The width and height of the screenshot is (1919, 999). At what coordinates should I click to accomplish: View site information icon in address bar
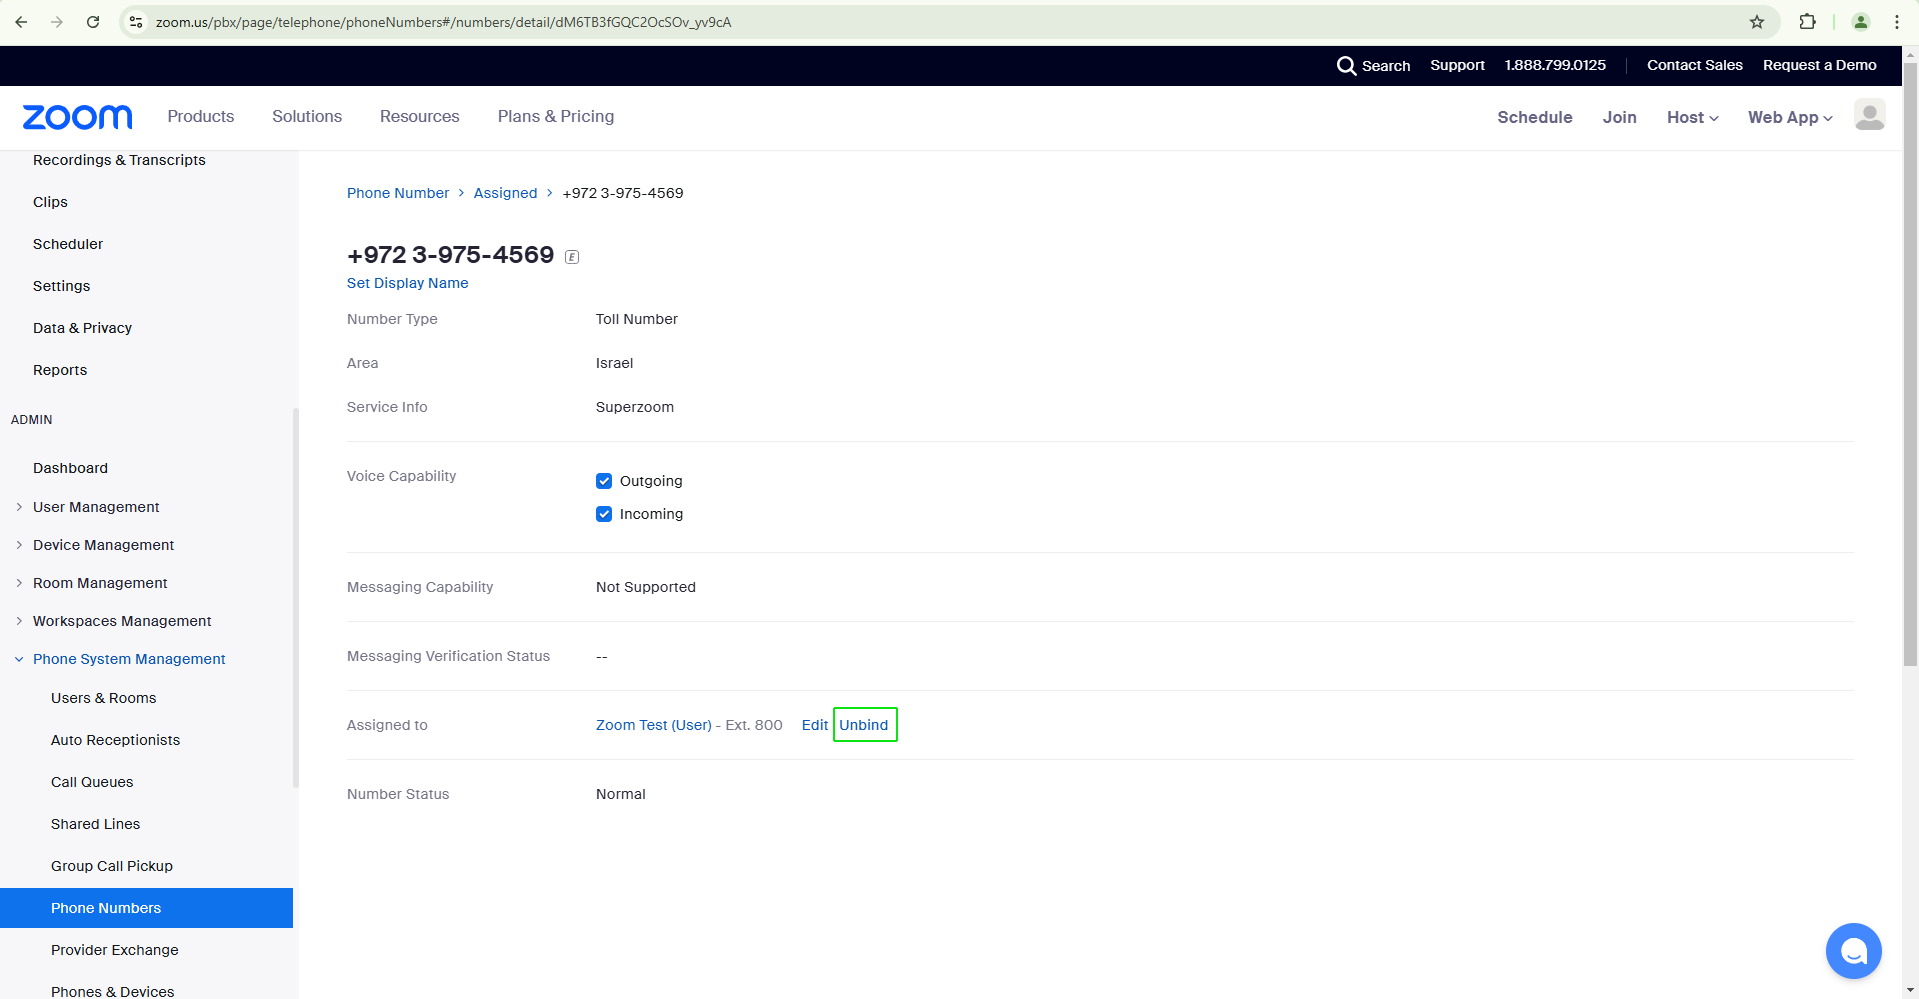[x=136, y=22]
